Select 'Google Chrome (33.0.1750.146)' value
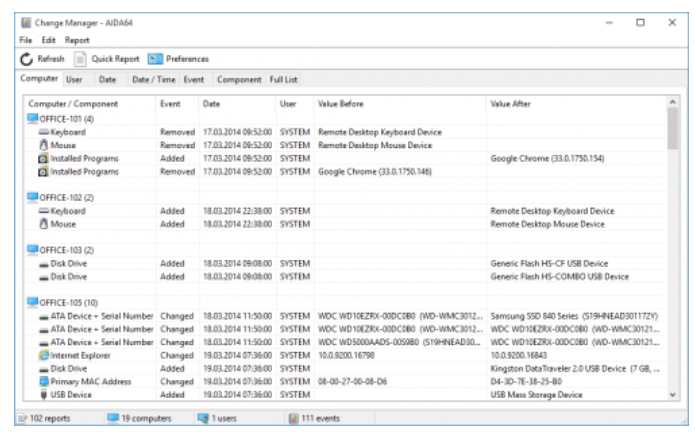 pos(375,171)
